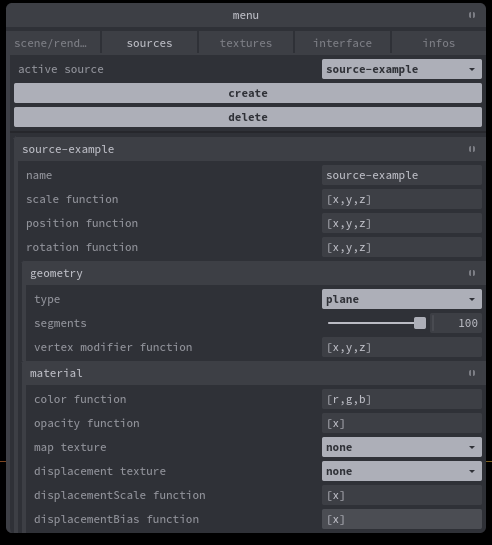Click the map texture label
Image resolution: width=492 pixels, height=545 pixels.
pos(70,447)
